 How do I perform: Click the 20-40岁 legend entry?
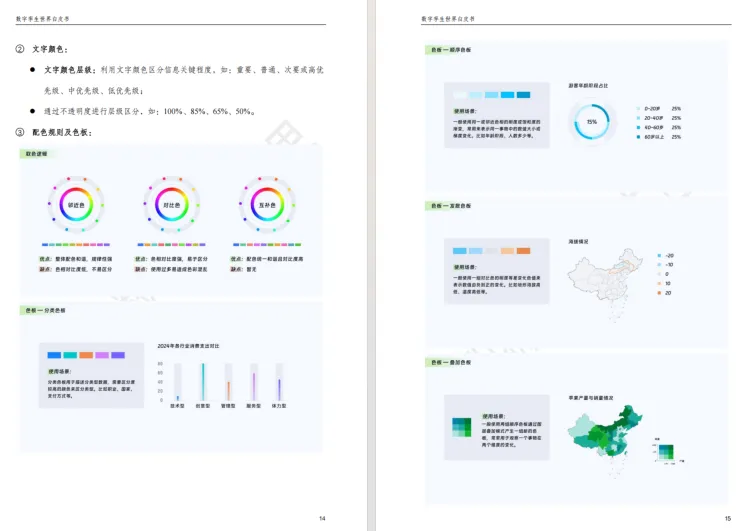(659, 118)
